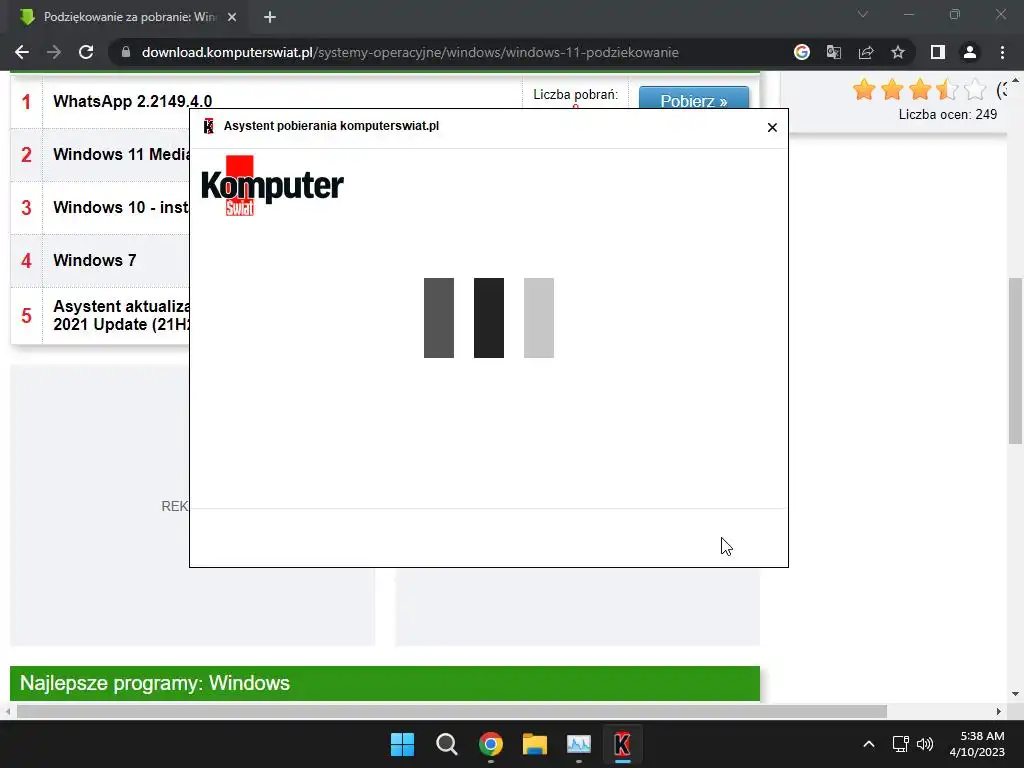Close the Asystent pobierania dialog

click(x=772, y=127)
